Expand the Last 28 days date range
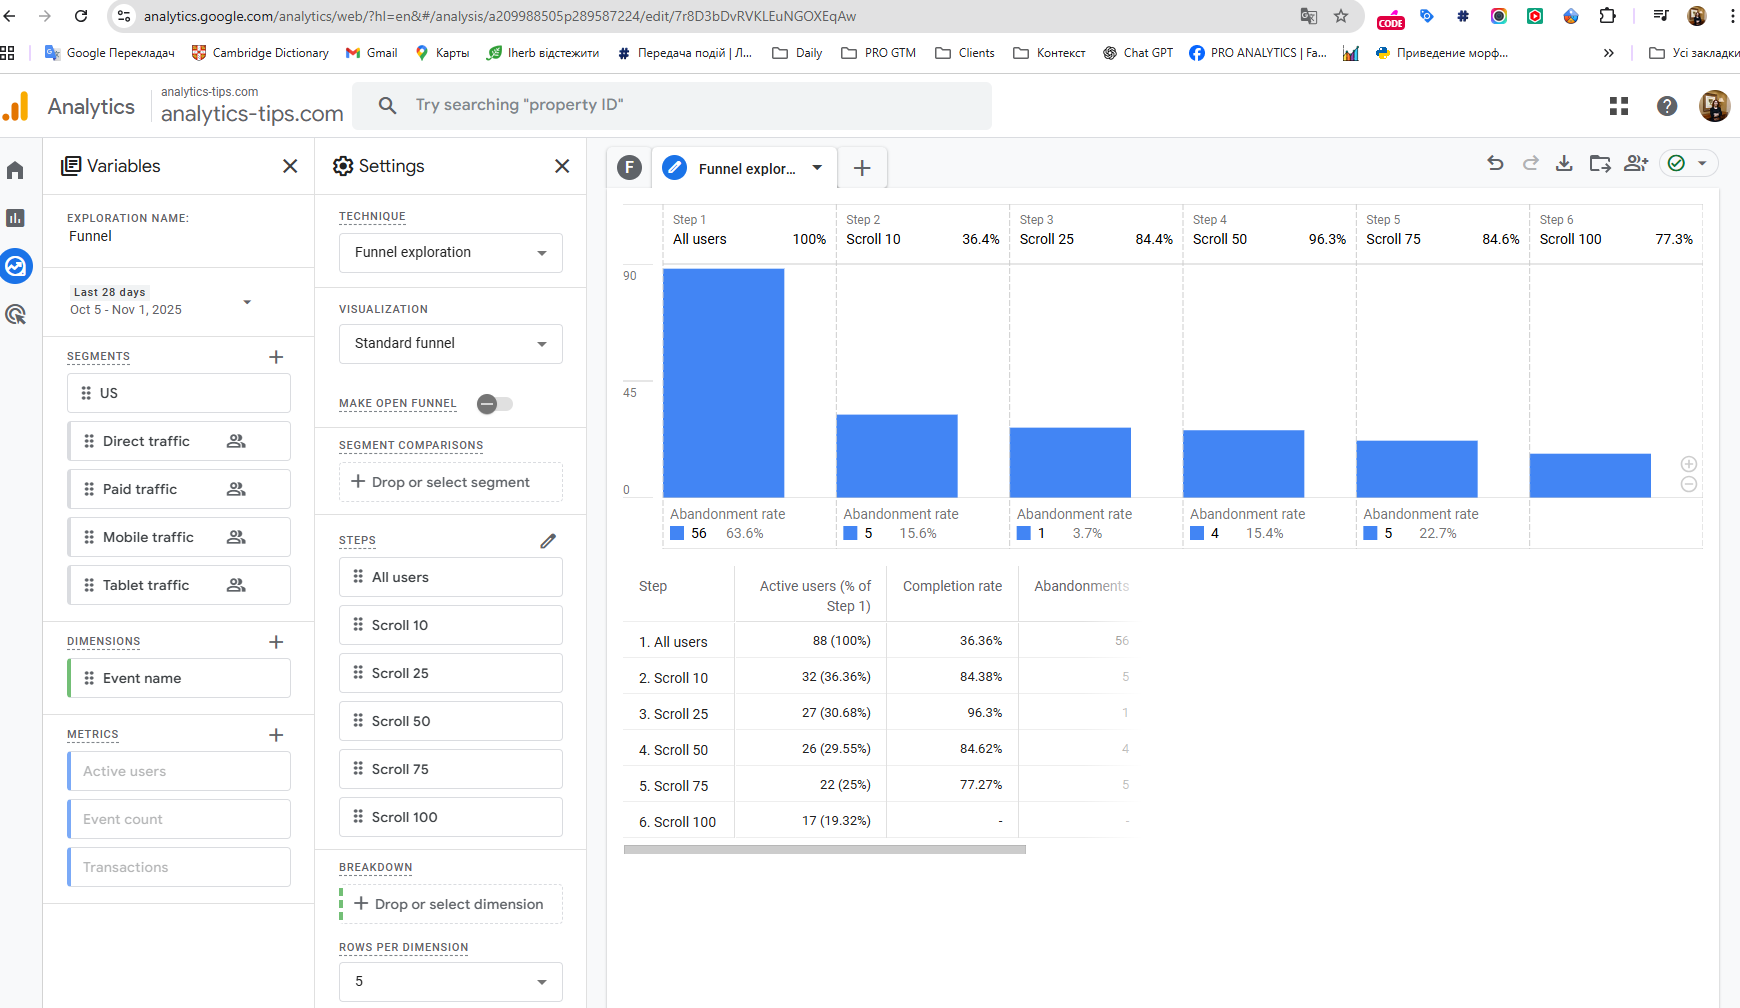 [160, 301]
